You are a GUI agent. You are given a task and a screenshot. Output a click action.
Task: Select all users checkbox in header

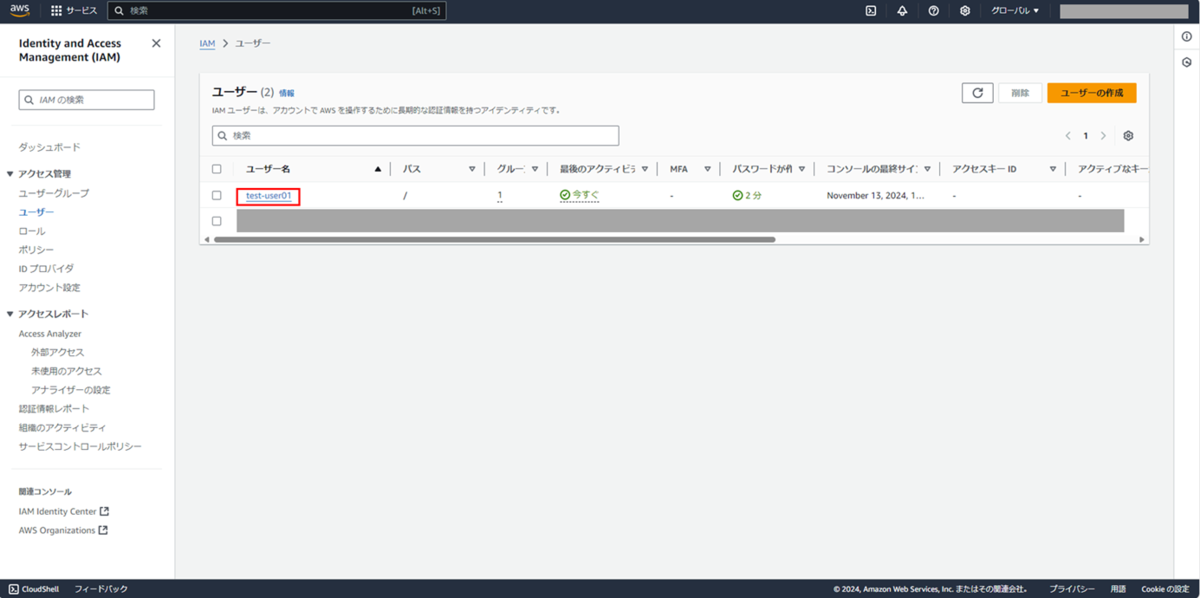[x=216, y=169]
